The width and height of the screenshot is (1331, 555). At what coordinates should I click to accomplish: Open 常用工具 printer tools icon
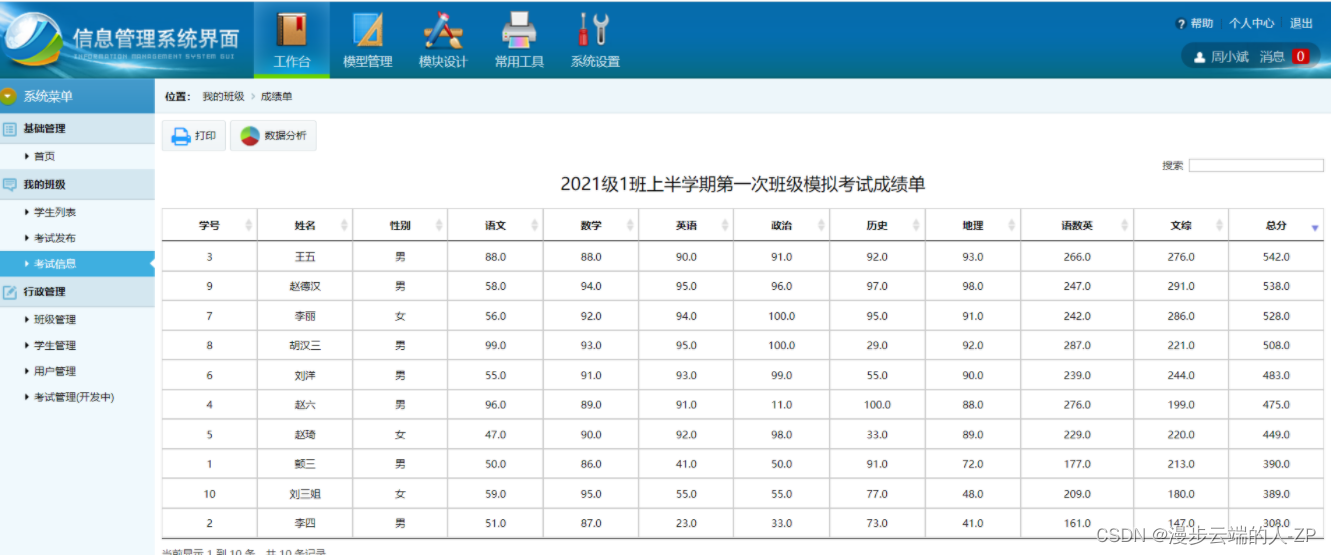pos(519,29)
